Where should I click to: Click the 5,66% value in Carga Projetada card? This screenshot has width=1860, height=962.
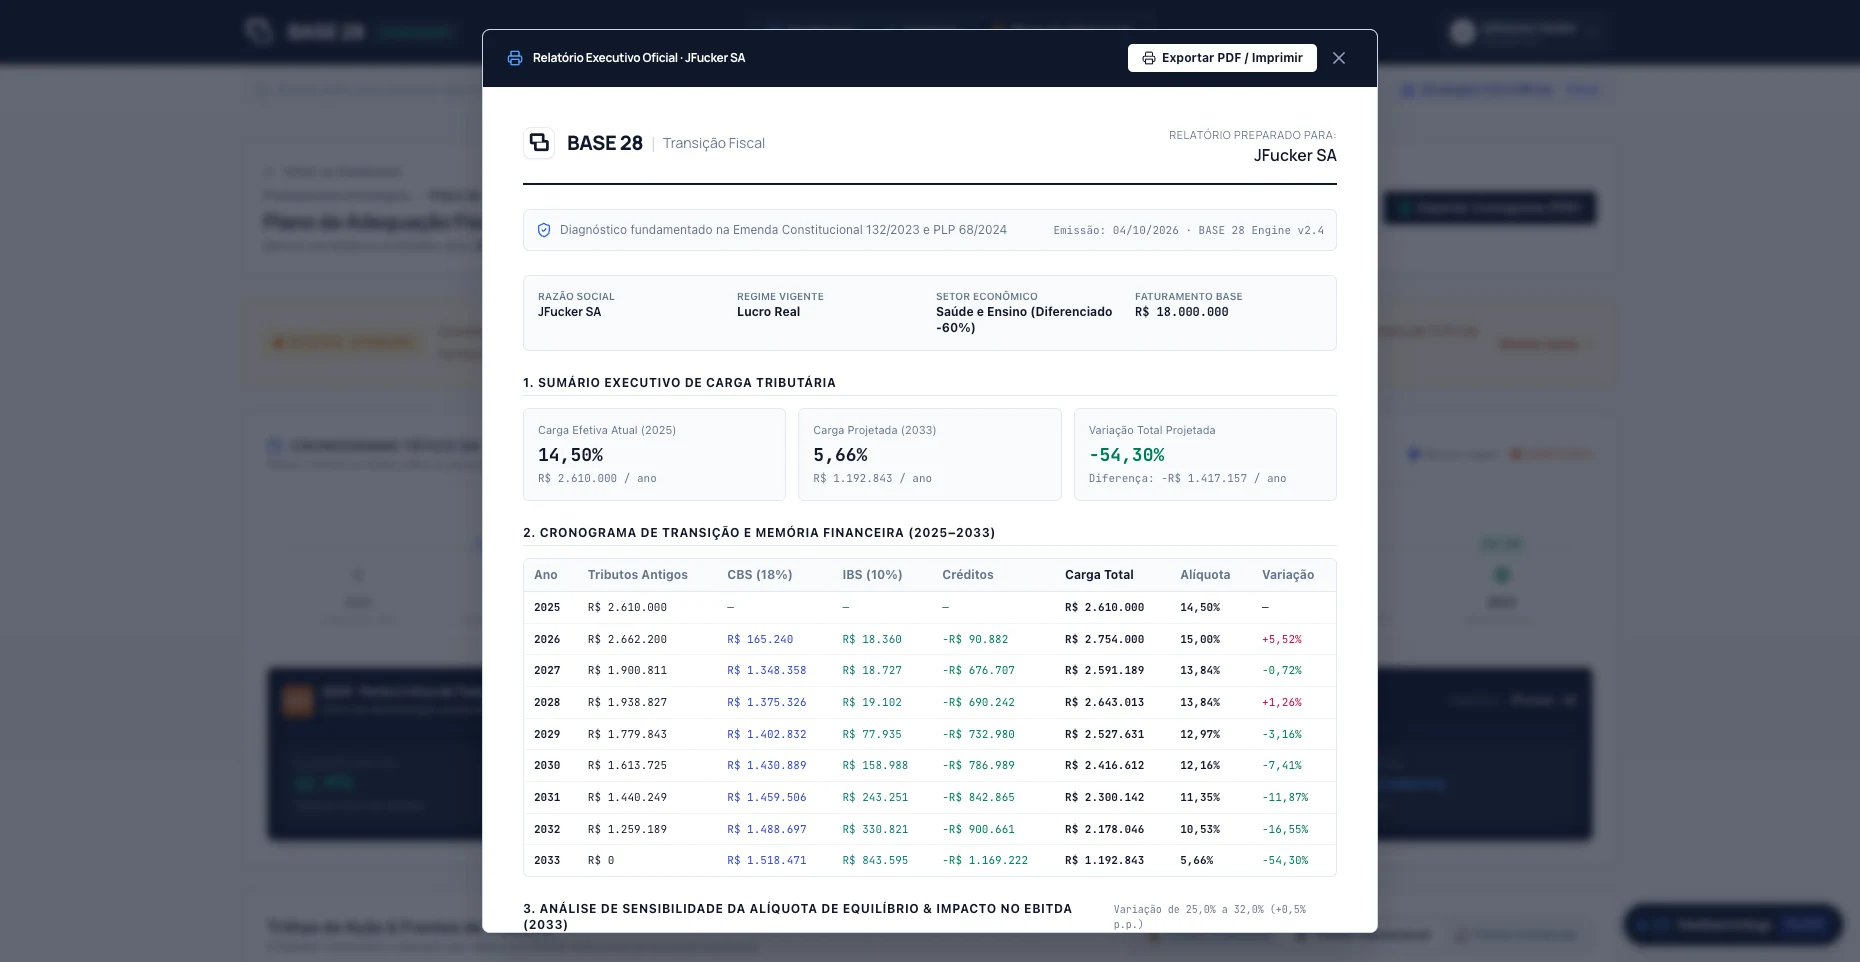click(840, 455)
